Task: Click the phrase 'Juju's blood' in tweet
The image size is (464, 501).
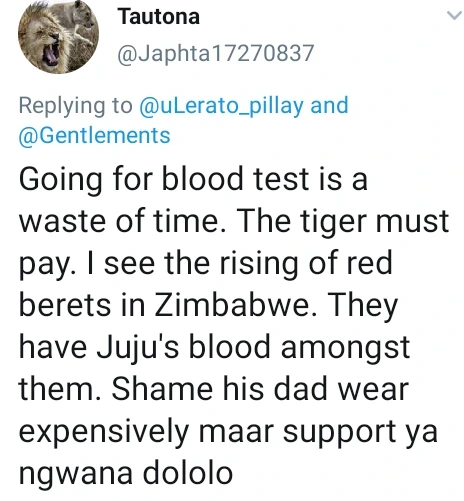Action: click(183, 347)
